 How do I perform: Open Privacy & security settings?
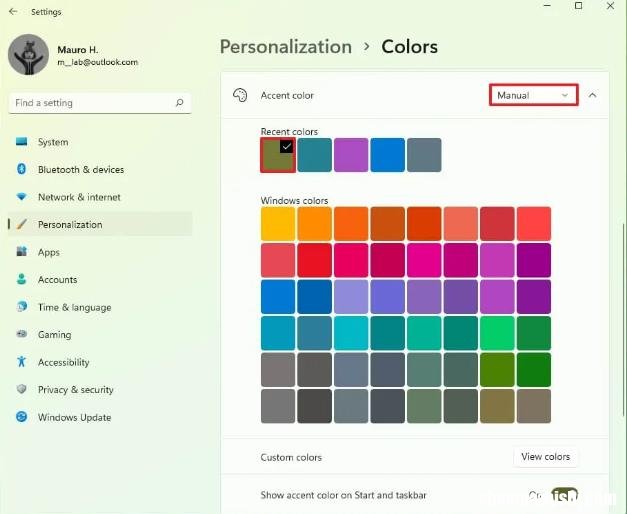100,389
